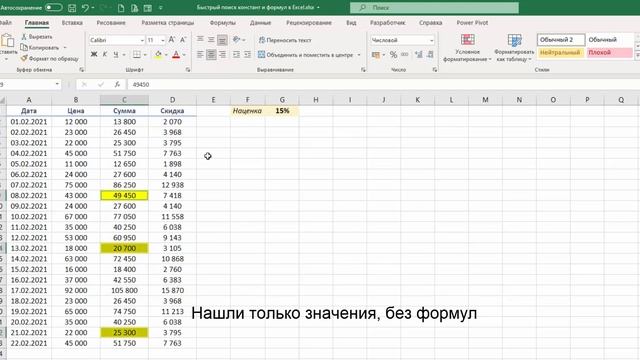Image resolution: width=640 pixels, height=360 pixels.
Task: Click the Decrease indent icon
Action: 236,54
